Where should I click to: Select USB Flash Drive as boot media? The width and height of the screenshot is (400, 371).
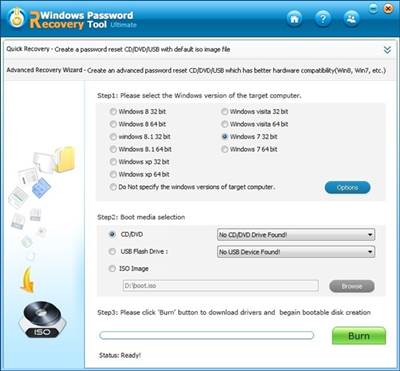(x=113, y=252)
